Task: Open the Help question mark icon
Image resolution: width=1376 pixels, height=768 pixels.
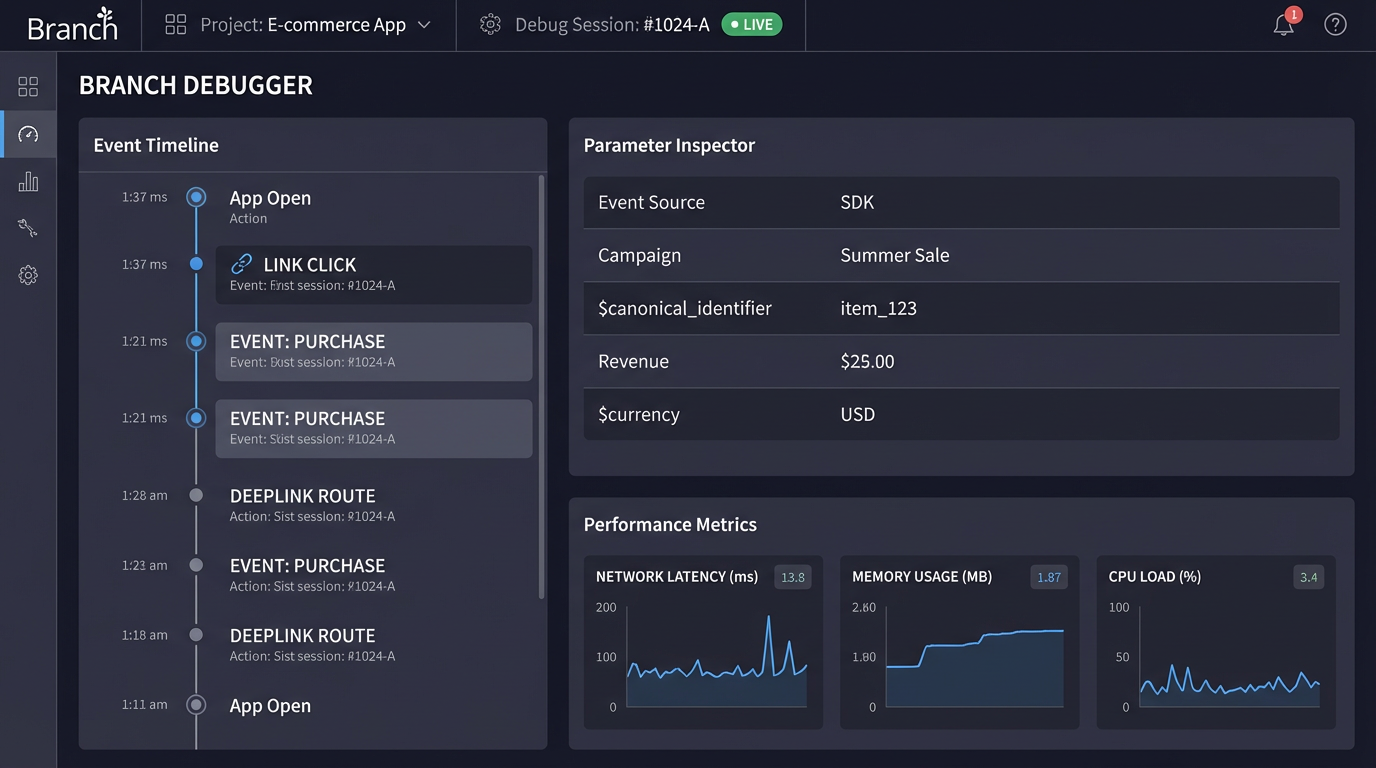Action: tap(1335, 24)
